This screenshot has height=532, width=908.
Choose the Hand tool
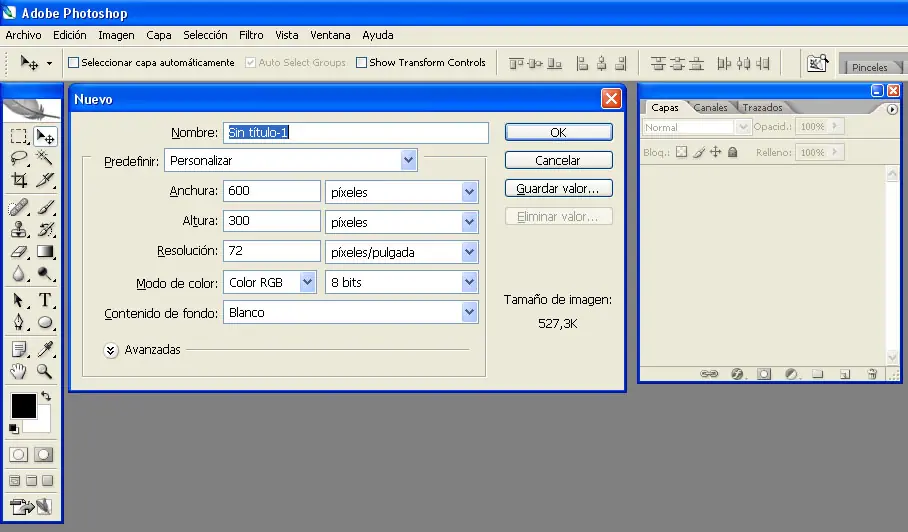pos(19,371)
